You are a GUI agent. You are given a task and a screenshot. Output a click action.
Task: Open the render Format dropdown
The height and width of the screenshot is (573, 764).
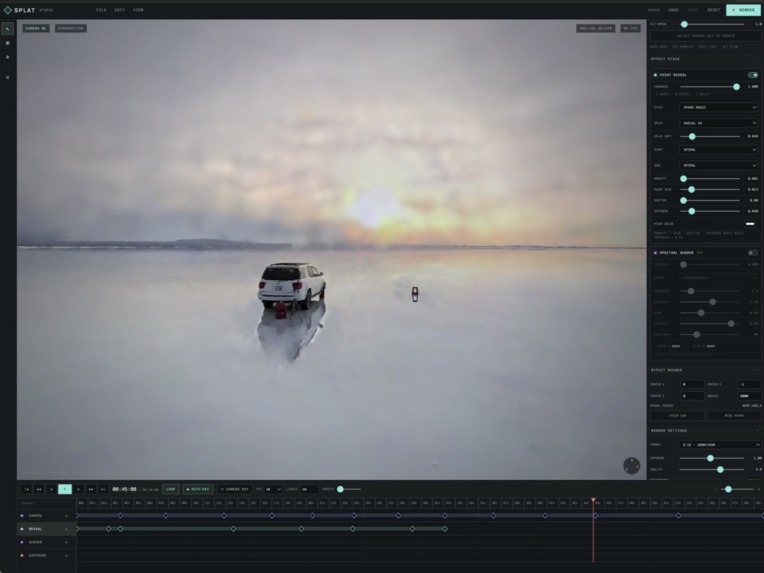(x=719, y=444)
